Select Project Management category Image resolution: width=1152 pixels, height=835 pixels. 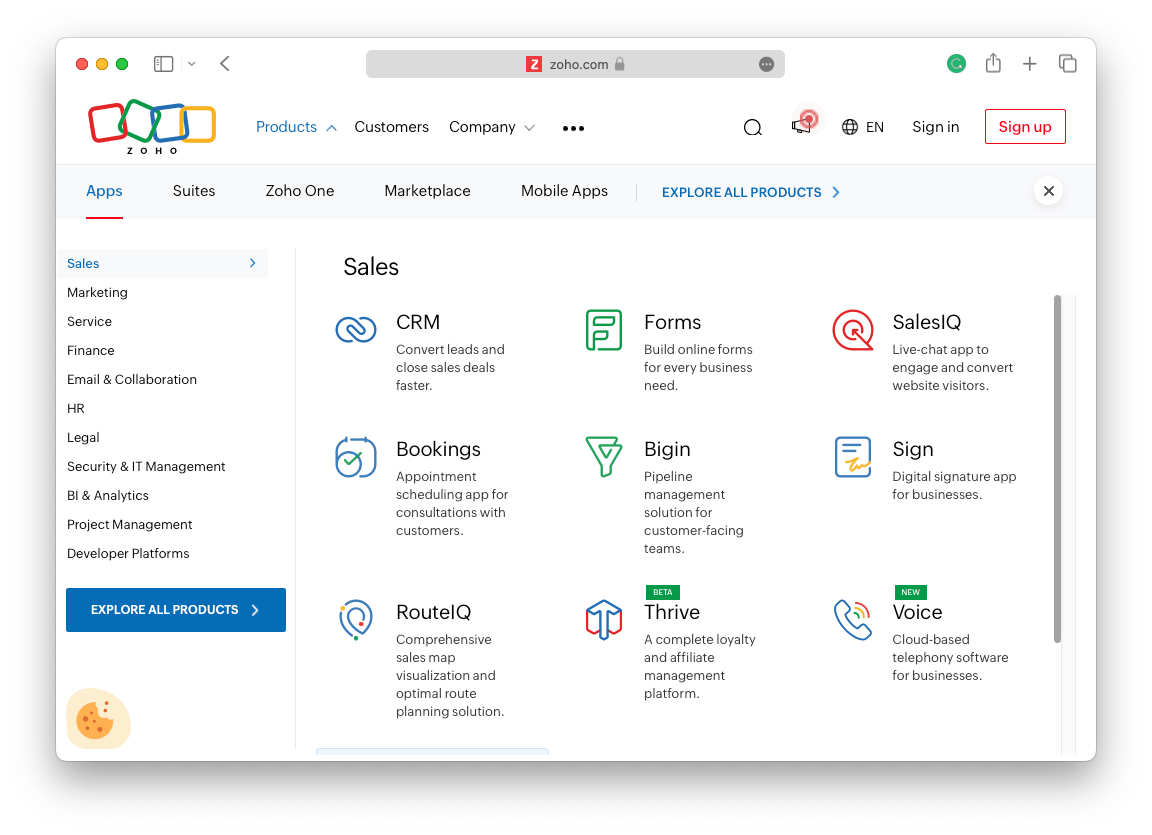click(x=129, y=524)
